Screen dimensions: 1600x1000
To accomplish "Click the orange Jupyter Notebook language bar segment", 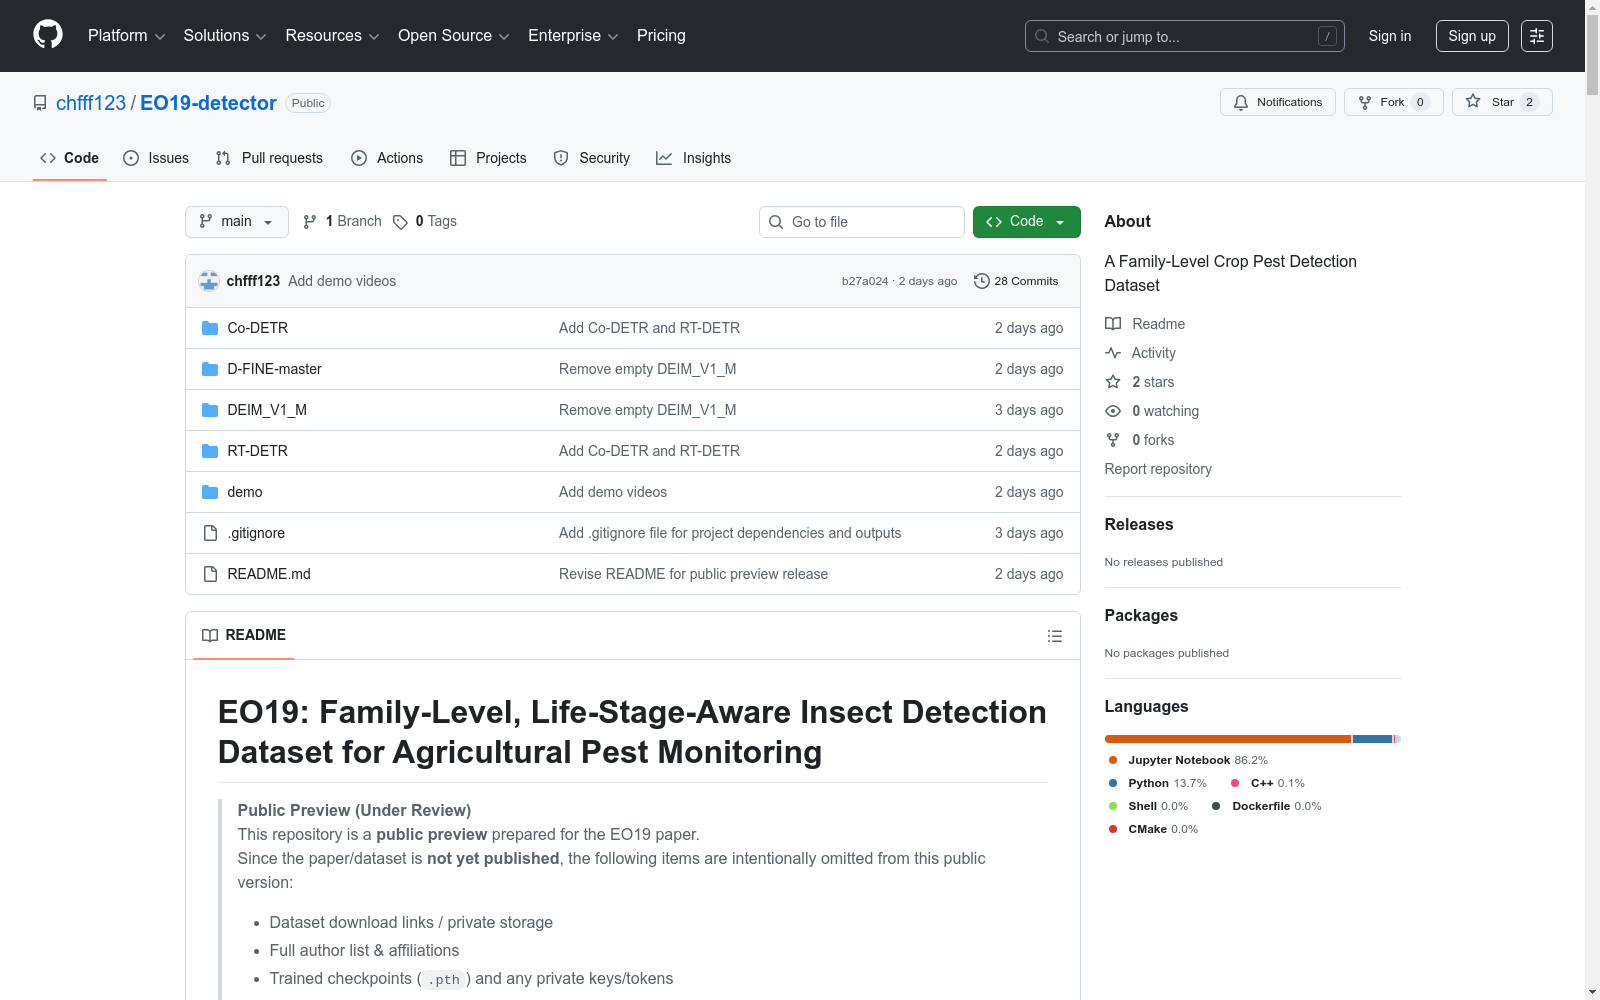I will pos(1228,739).
